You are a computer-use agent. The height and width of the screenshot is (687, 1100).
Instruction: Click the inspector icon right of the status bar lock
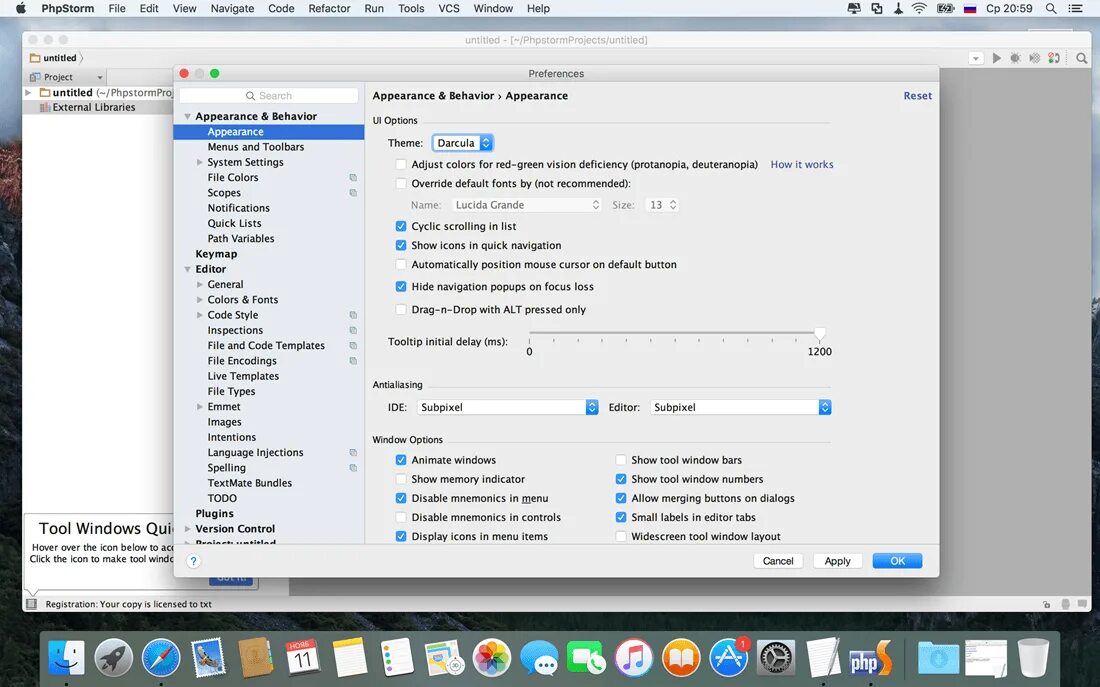tap(1066, 604)
